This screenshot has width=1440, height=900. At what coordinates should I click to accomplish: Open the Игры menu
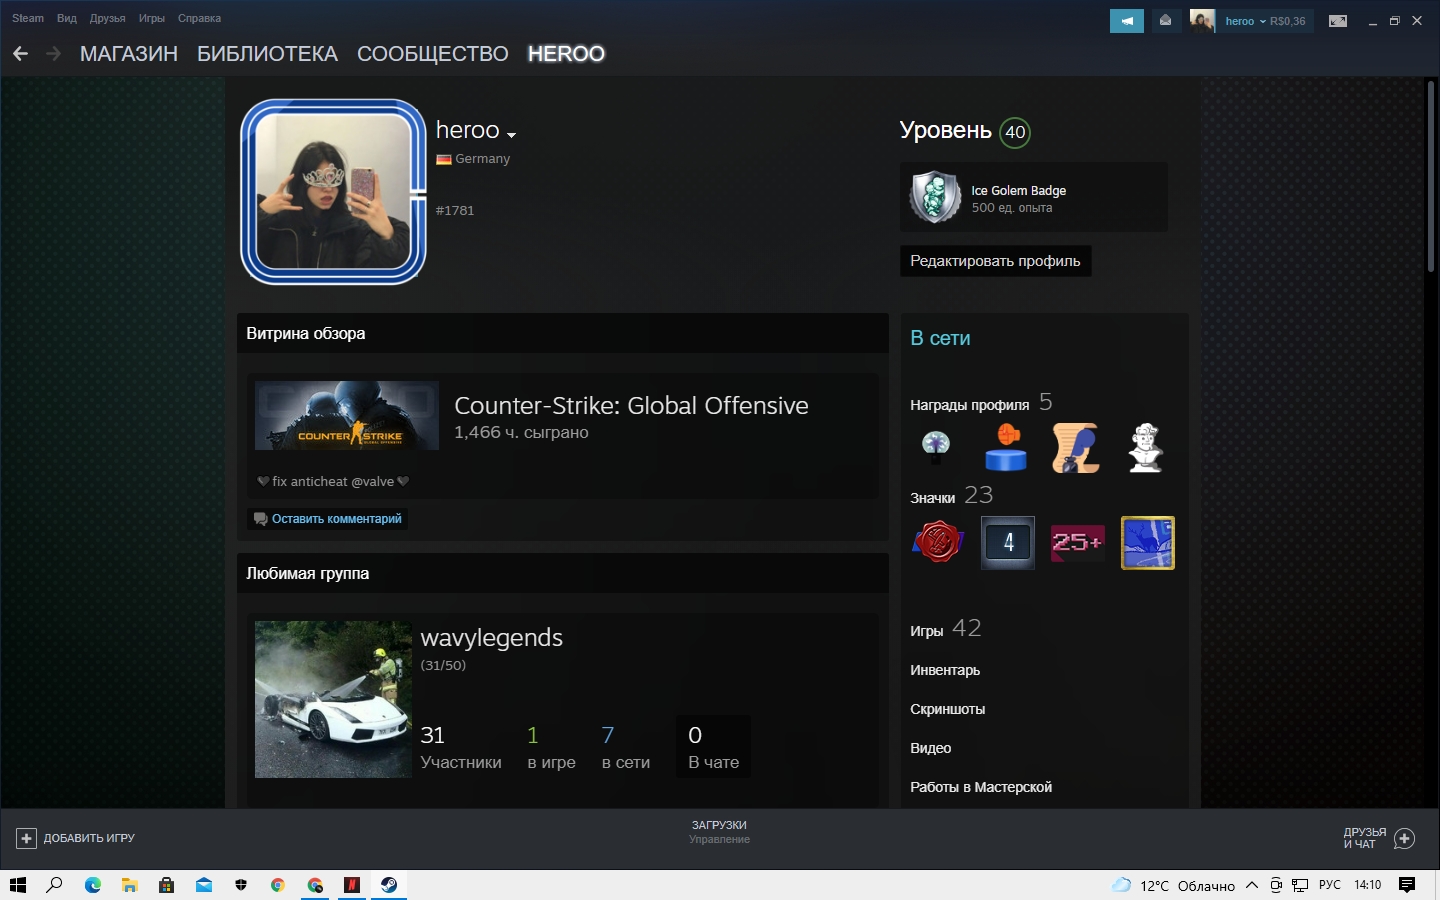(x=152, y=18)
